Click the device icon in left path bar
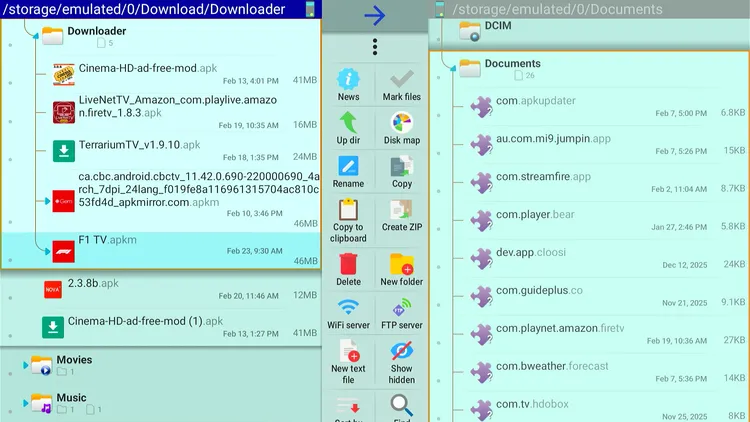This screenshot has width=750, height=422. click(x=310, y=9)
